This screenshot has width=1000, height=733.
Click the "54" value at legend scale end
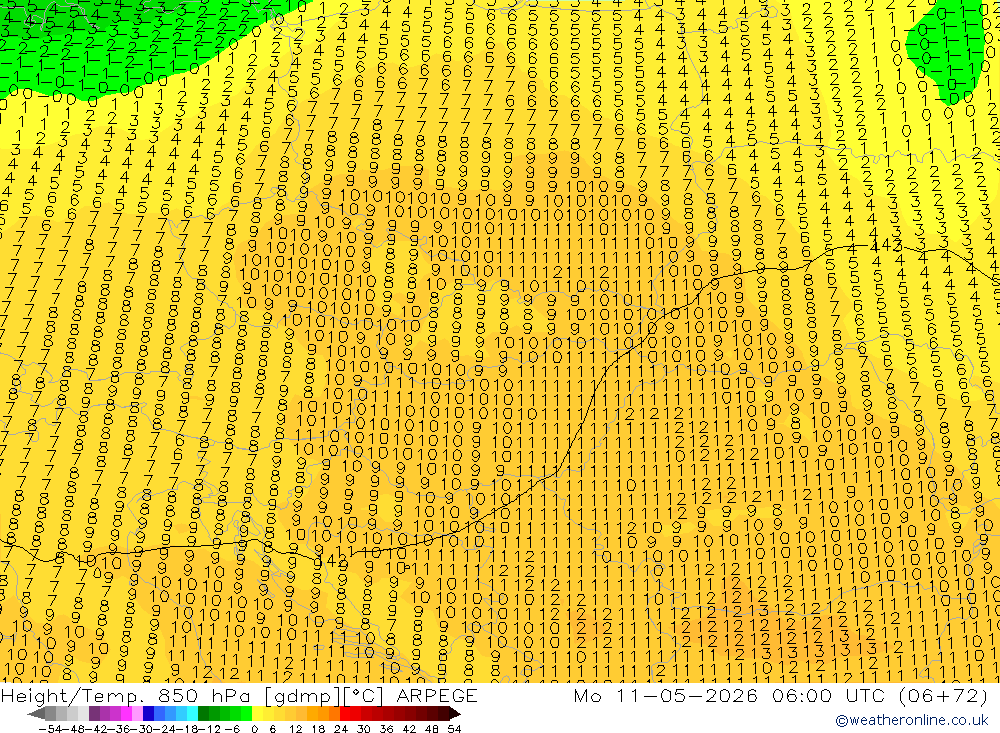pyautogui.click(x=454, y=729)
